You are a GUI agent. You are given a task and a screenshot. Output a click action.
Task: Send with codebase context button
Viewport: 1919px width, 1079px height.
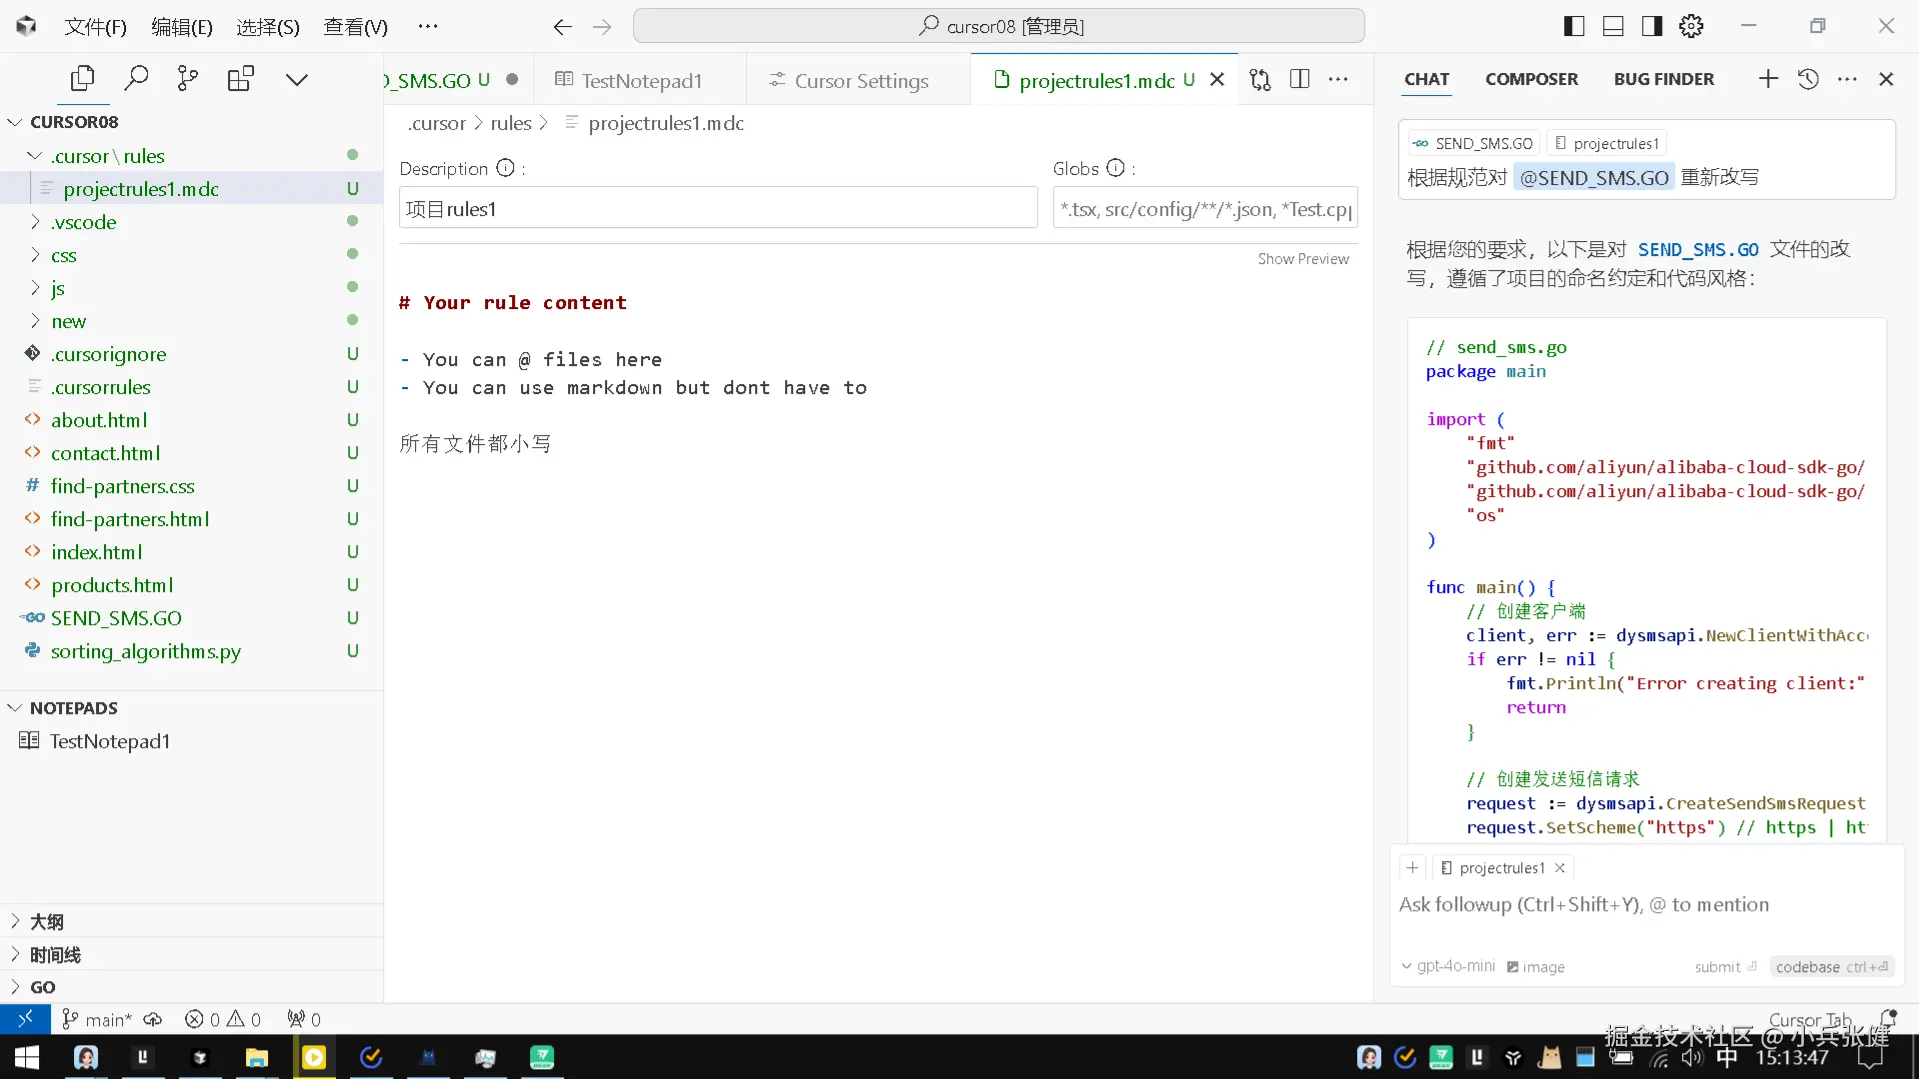click(1831, 967)
